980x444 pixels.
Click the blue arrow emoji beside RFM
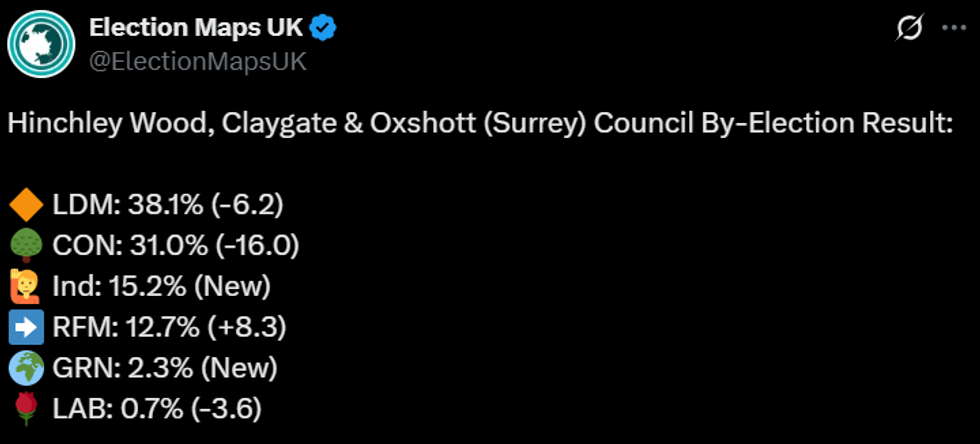tap(23, 327)
